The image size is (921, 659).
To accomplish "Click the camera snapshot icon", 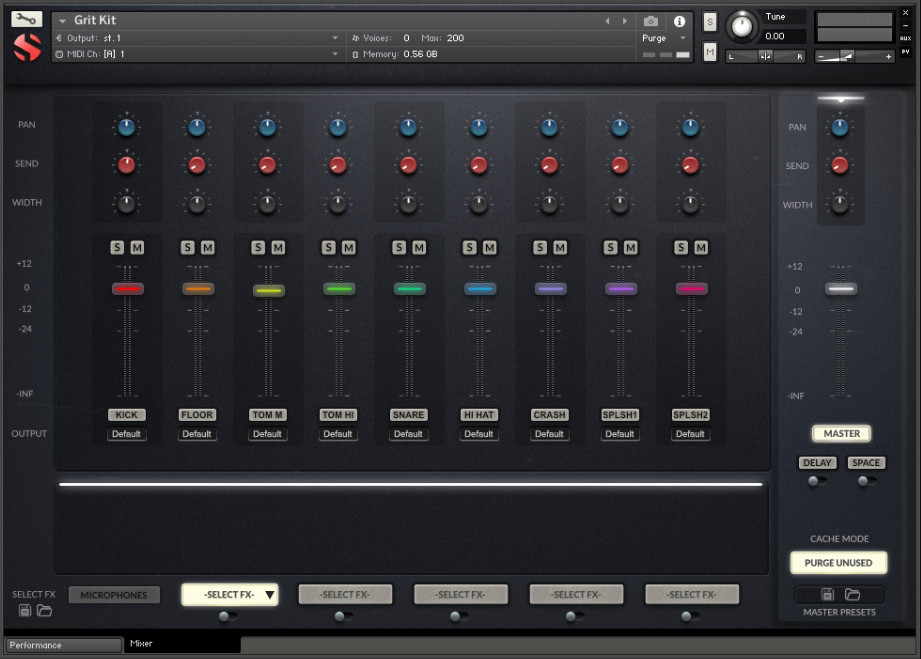I will coord(650,21).
